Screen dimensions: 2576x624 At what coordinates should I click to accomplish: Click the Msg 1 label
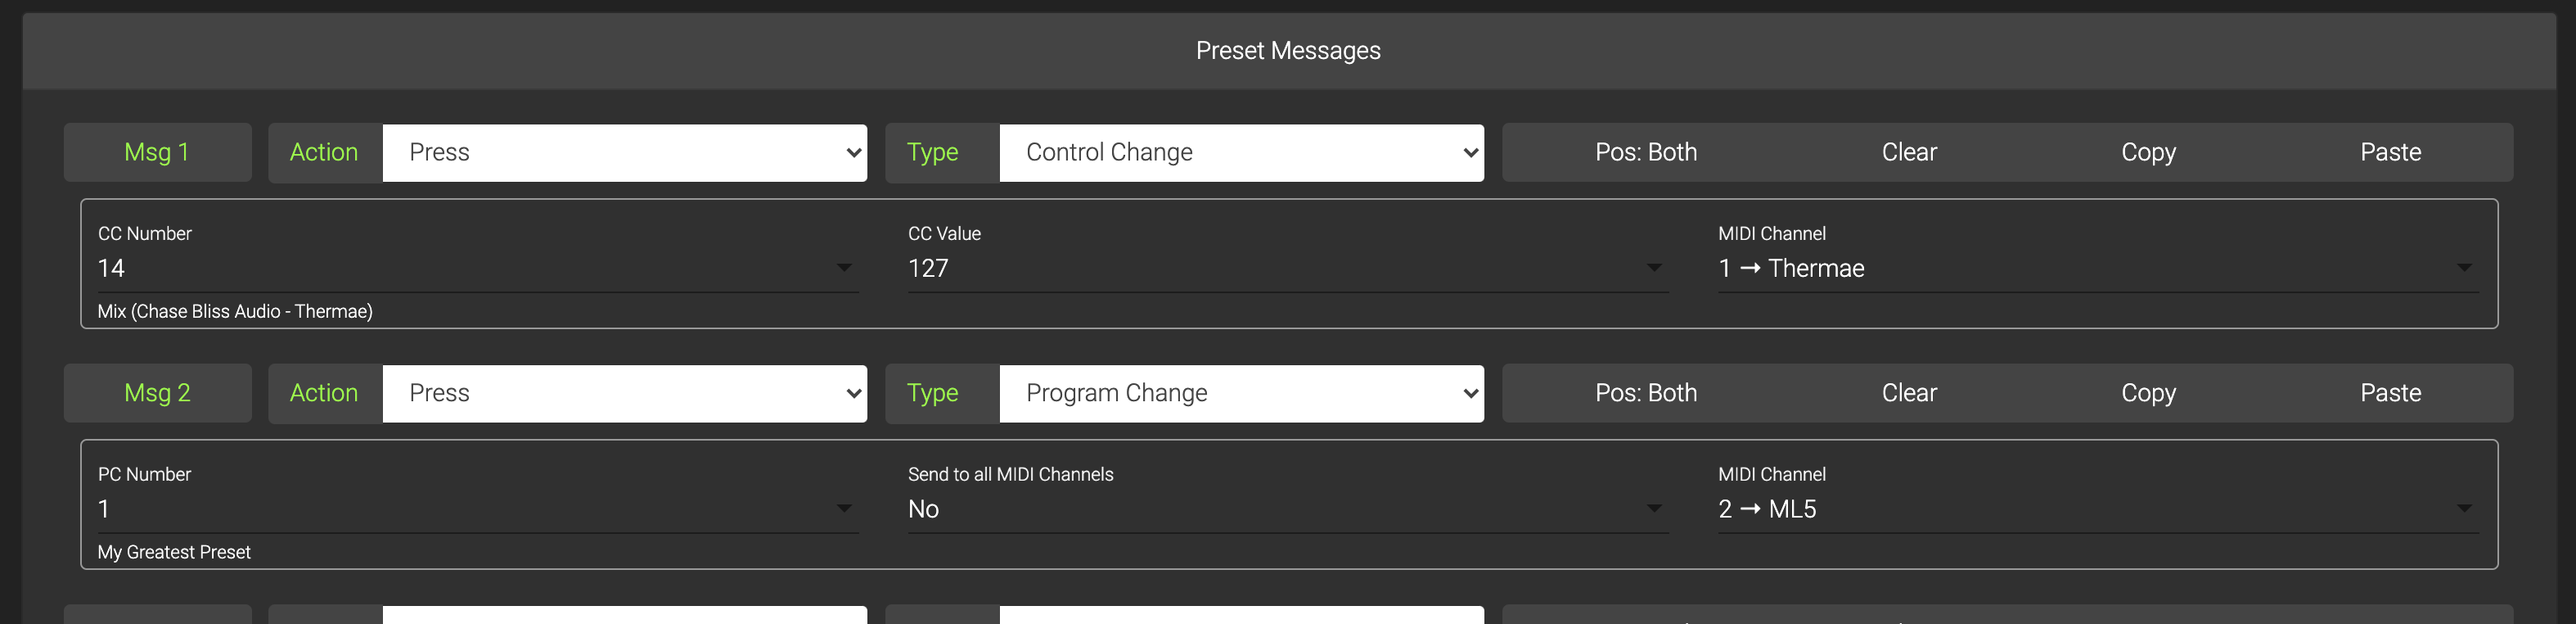(157, 152)
